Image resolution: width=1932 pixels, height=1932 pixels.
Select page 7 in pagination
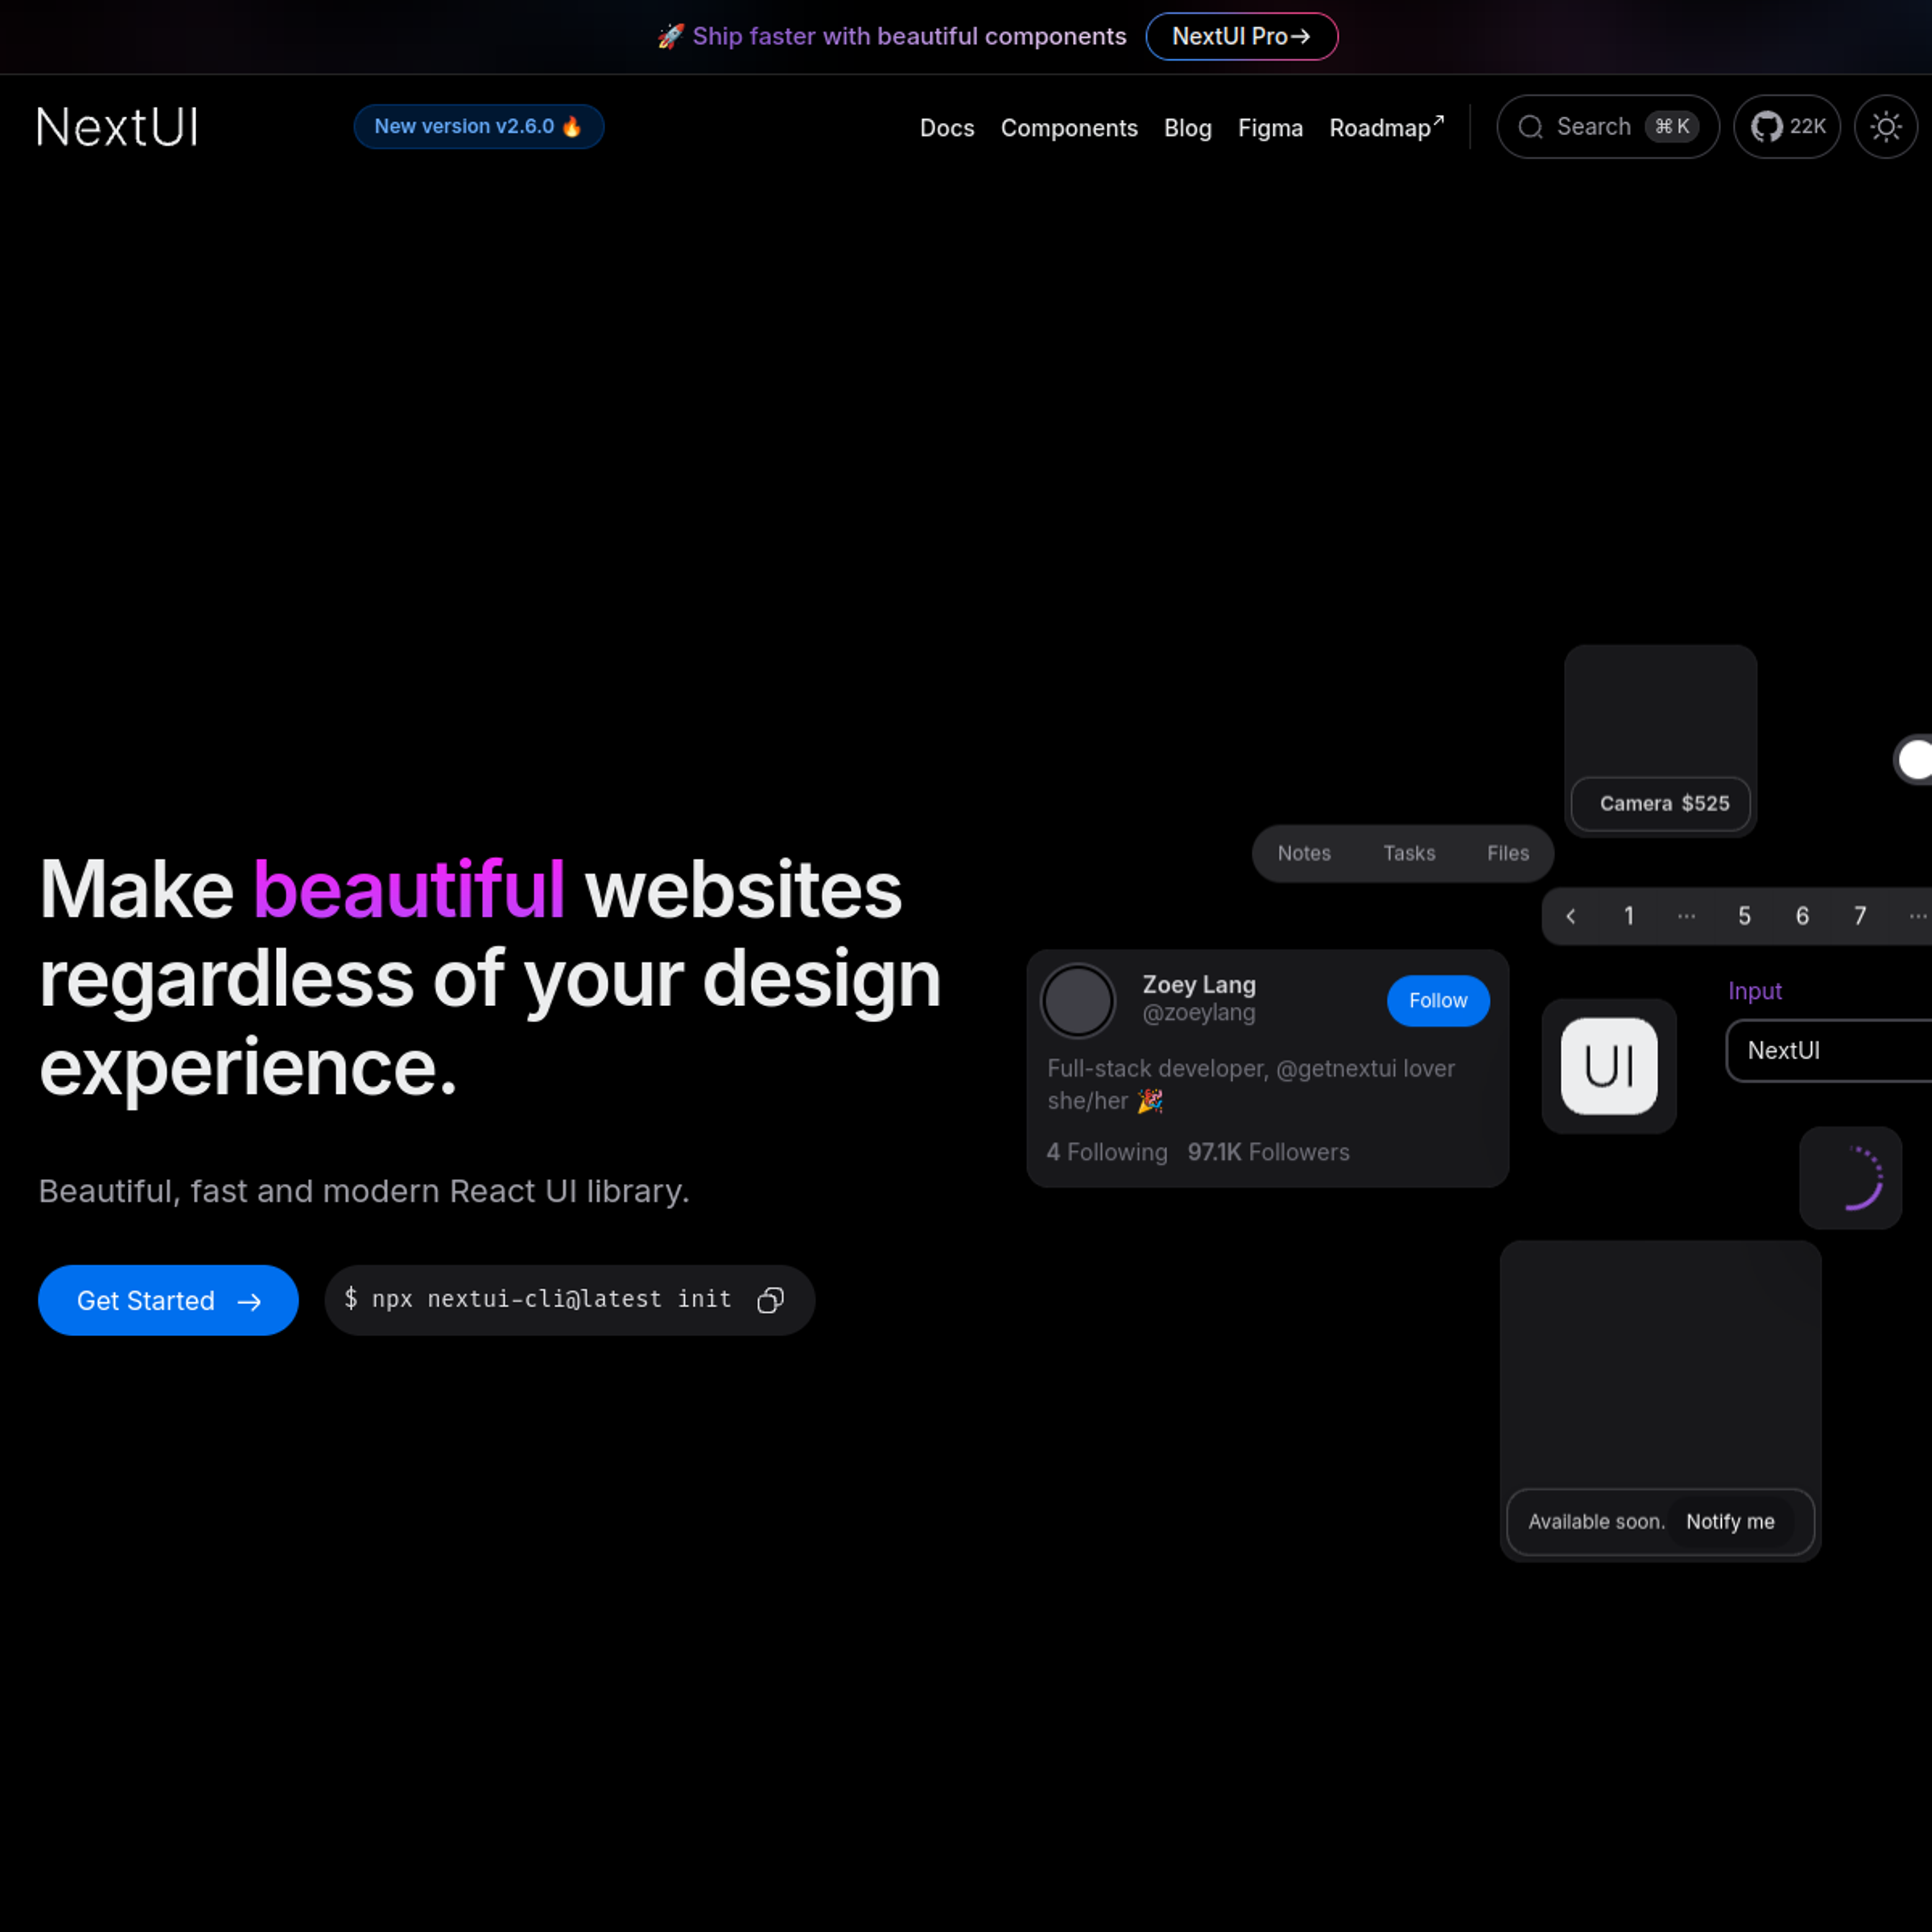1860,916
